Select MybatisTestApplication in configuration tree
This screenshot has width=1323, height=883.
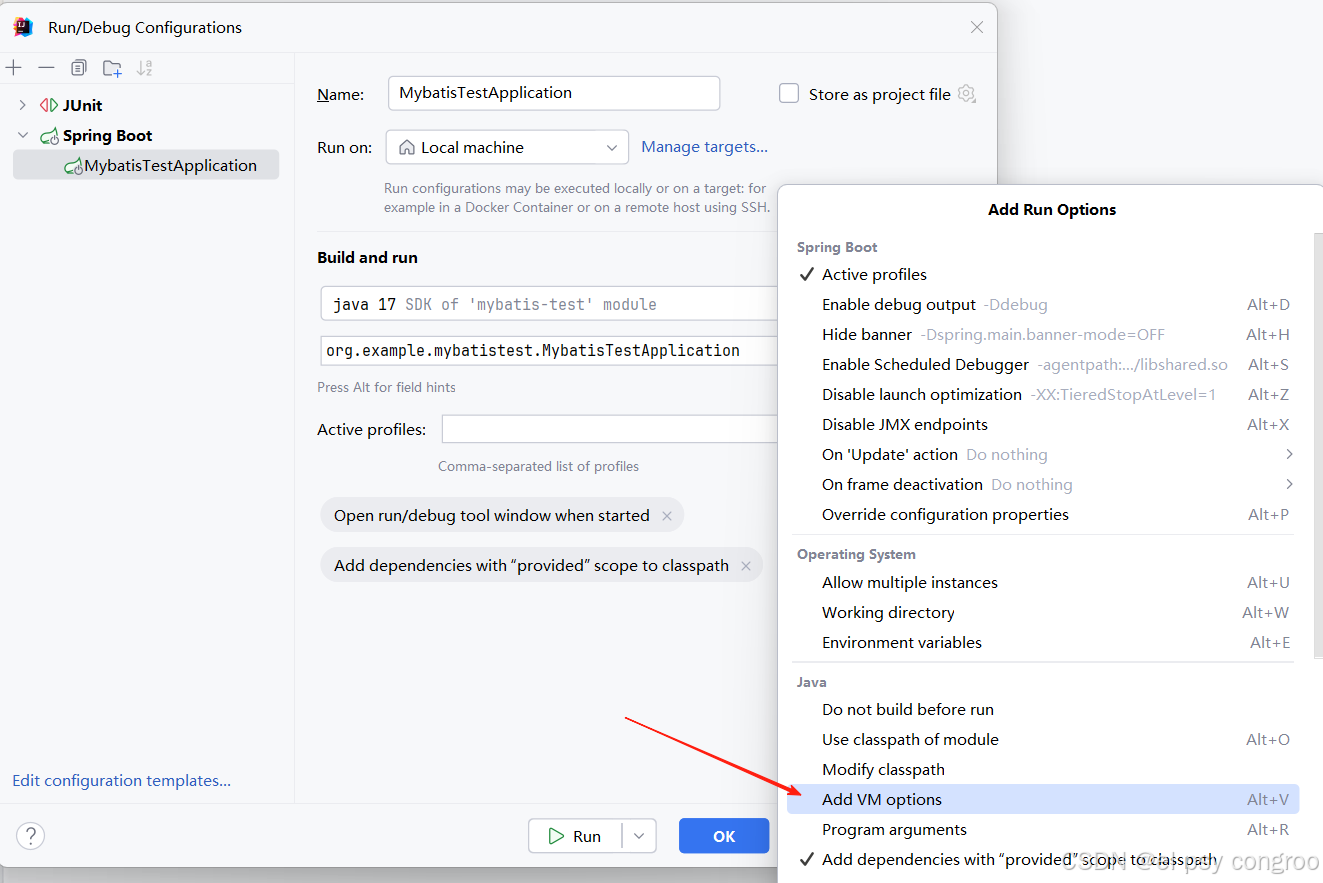pyautogui.click(x=146, y=166)
